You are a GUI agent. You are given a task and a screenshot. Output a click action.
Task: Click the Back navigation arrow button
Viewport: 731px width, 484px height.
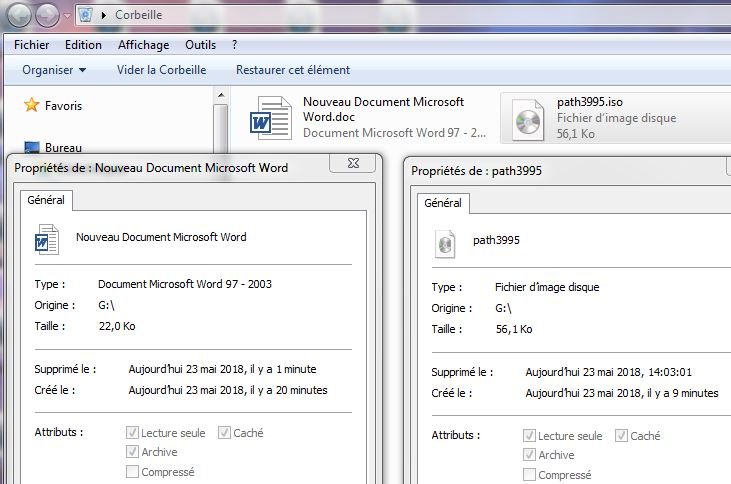[x=19, y=15]
